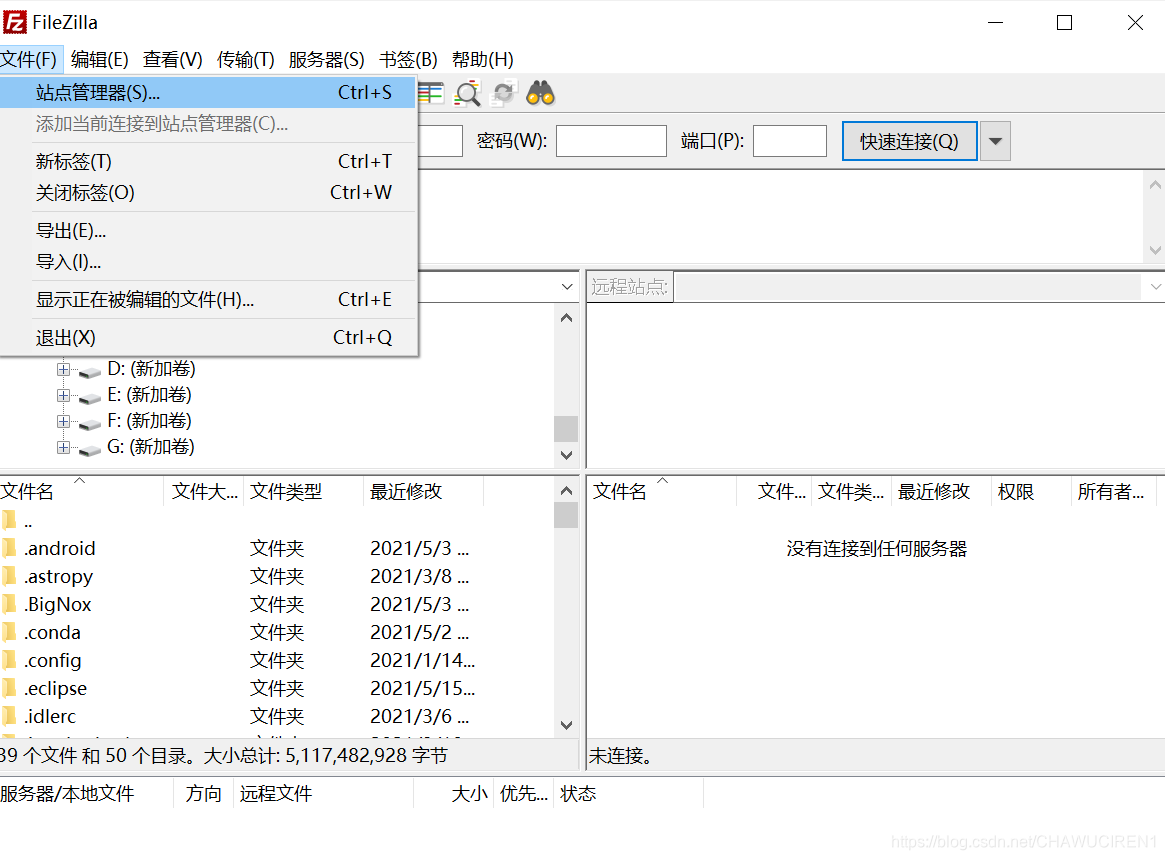
Task: Click inside the 密码 password field
Action: (x=610, y=140)
